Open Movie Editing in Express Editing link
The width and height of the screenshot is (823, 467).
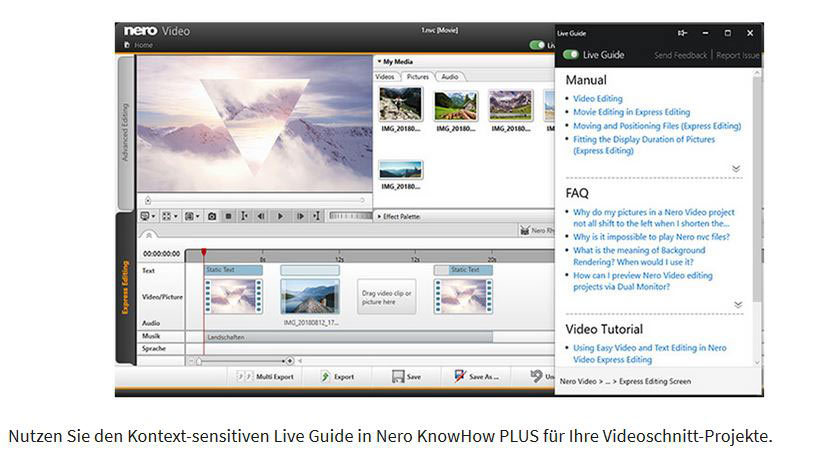click(631, 112)
